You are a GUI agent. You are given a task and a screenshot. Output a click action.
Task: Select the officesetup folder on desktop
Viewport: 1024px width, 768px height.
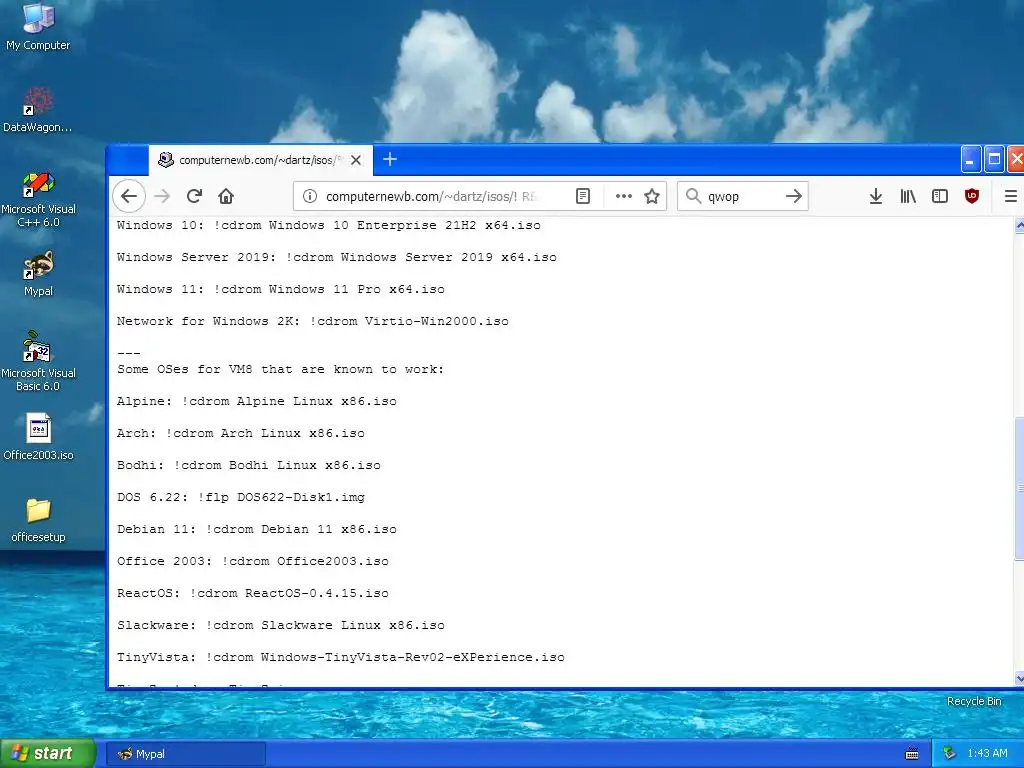pyautogui.click(x=38, y=520)
